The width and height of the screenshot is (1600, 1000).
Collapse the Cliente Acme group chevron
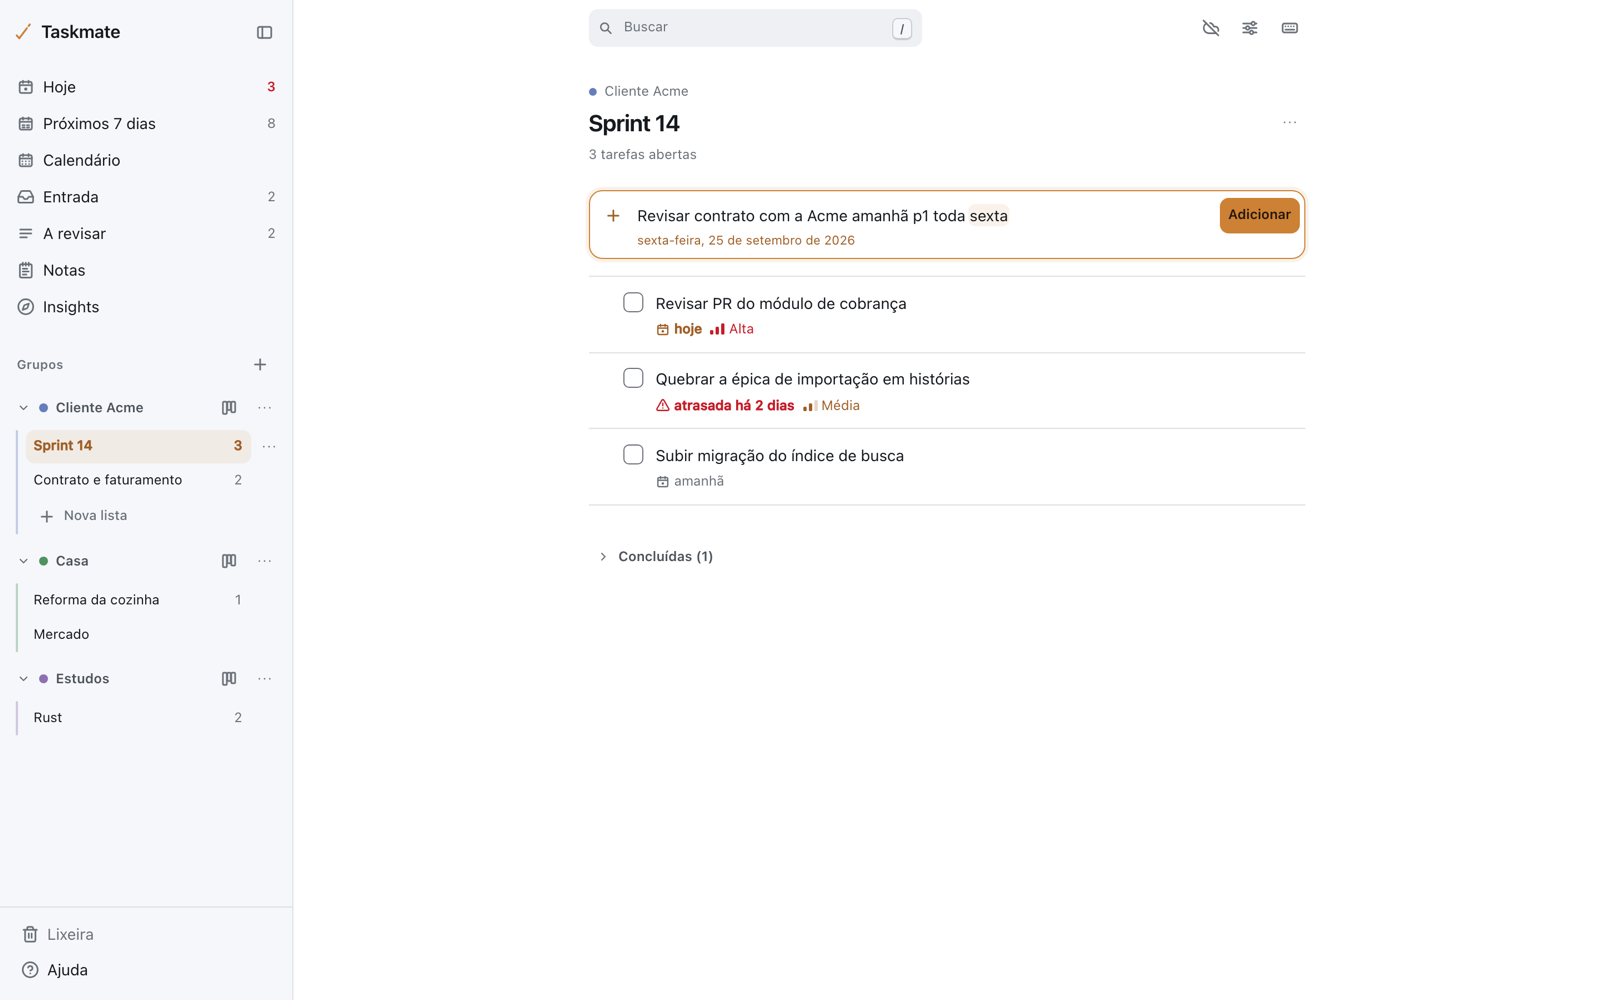23,408
